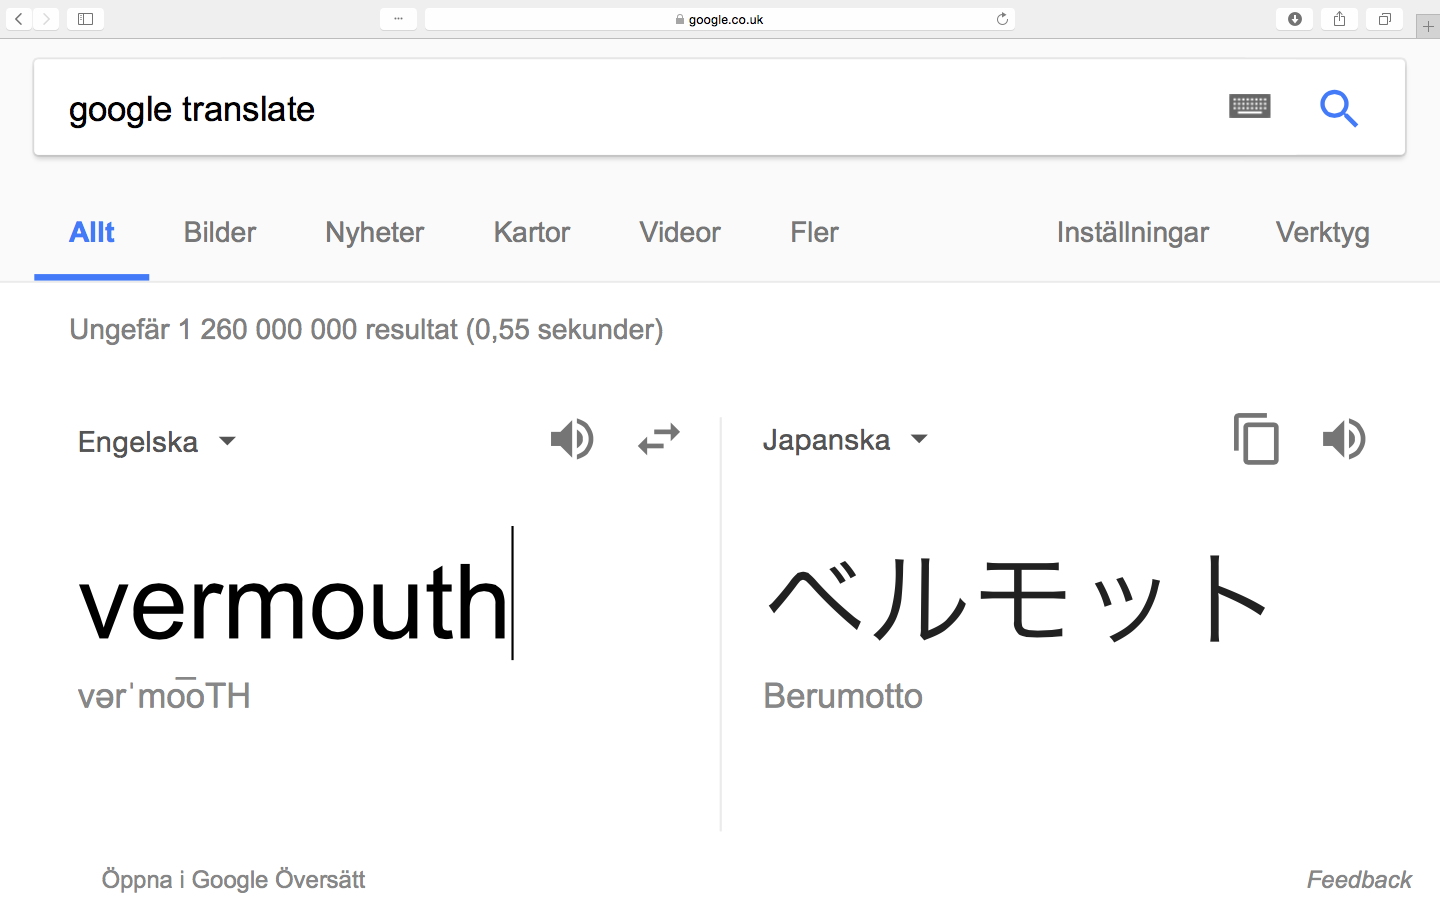Image resolution: width=1440 pixels, height=900 pixels.
Task: Open the Verktyg search tools
Action: coord(1322,232)
